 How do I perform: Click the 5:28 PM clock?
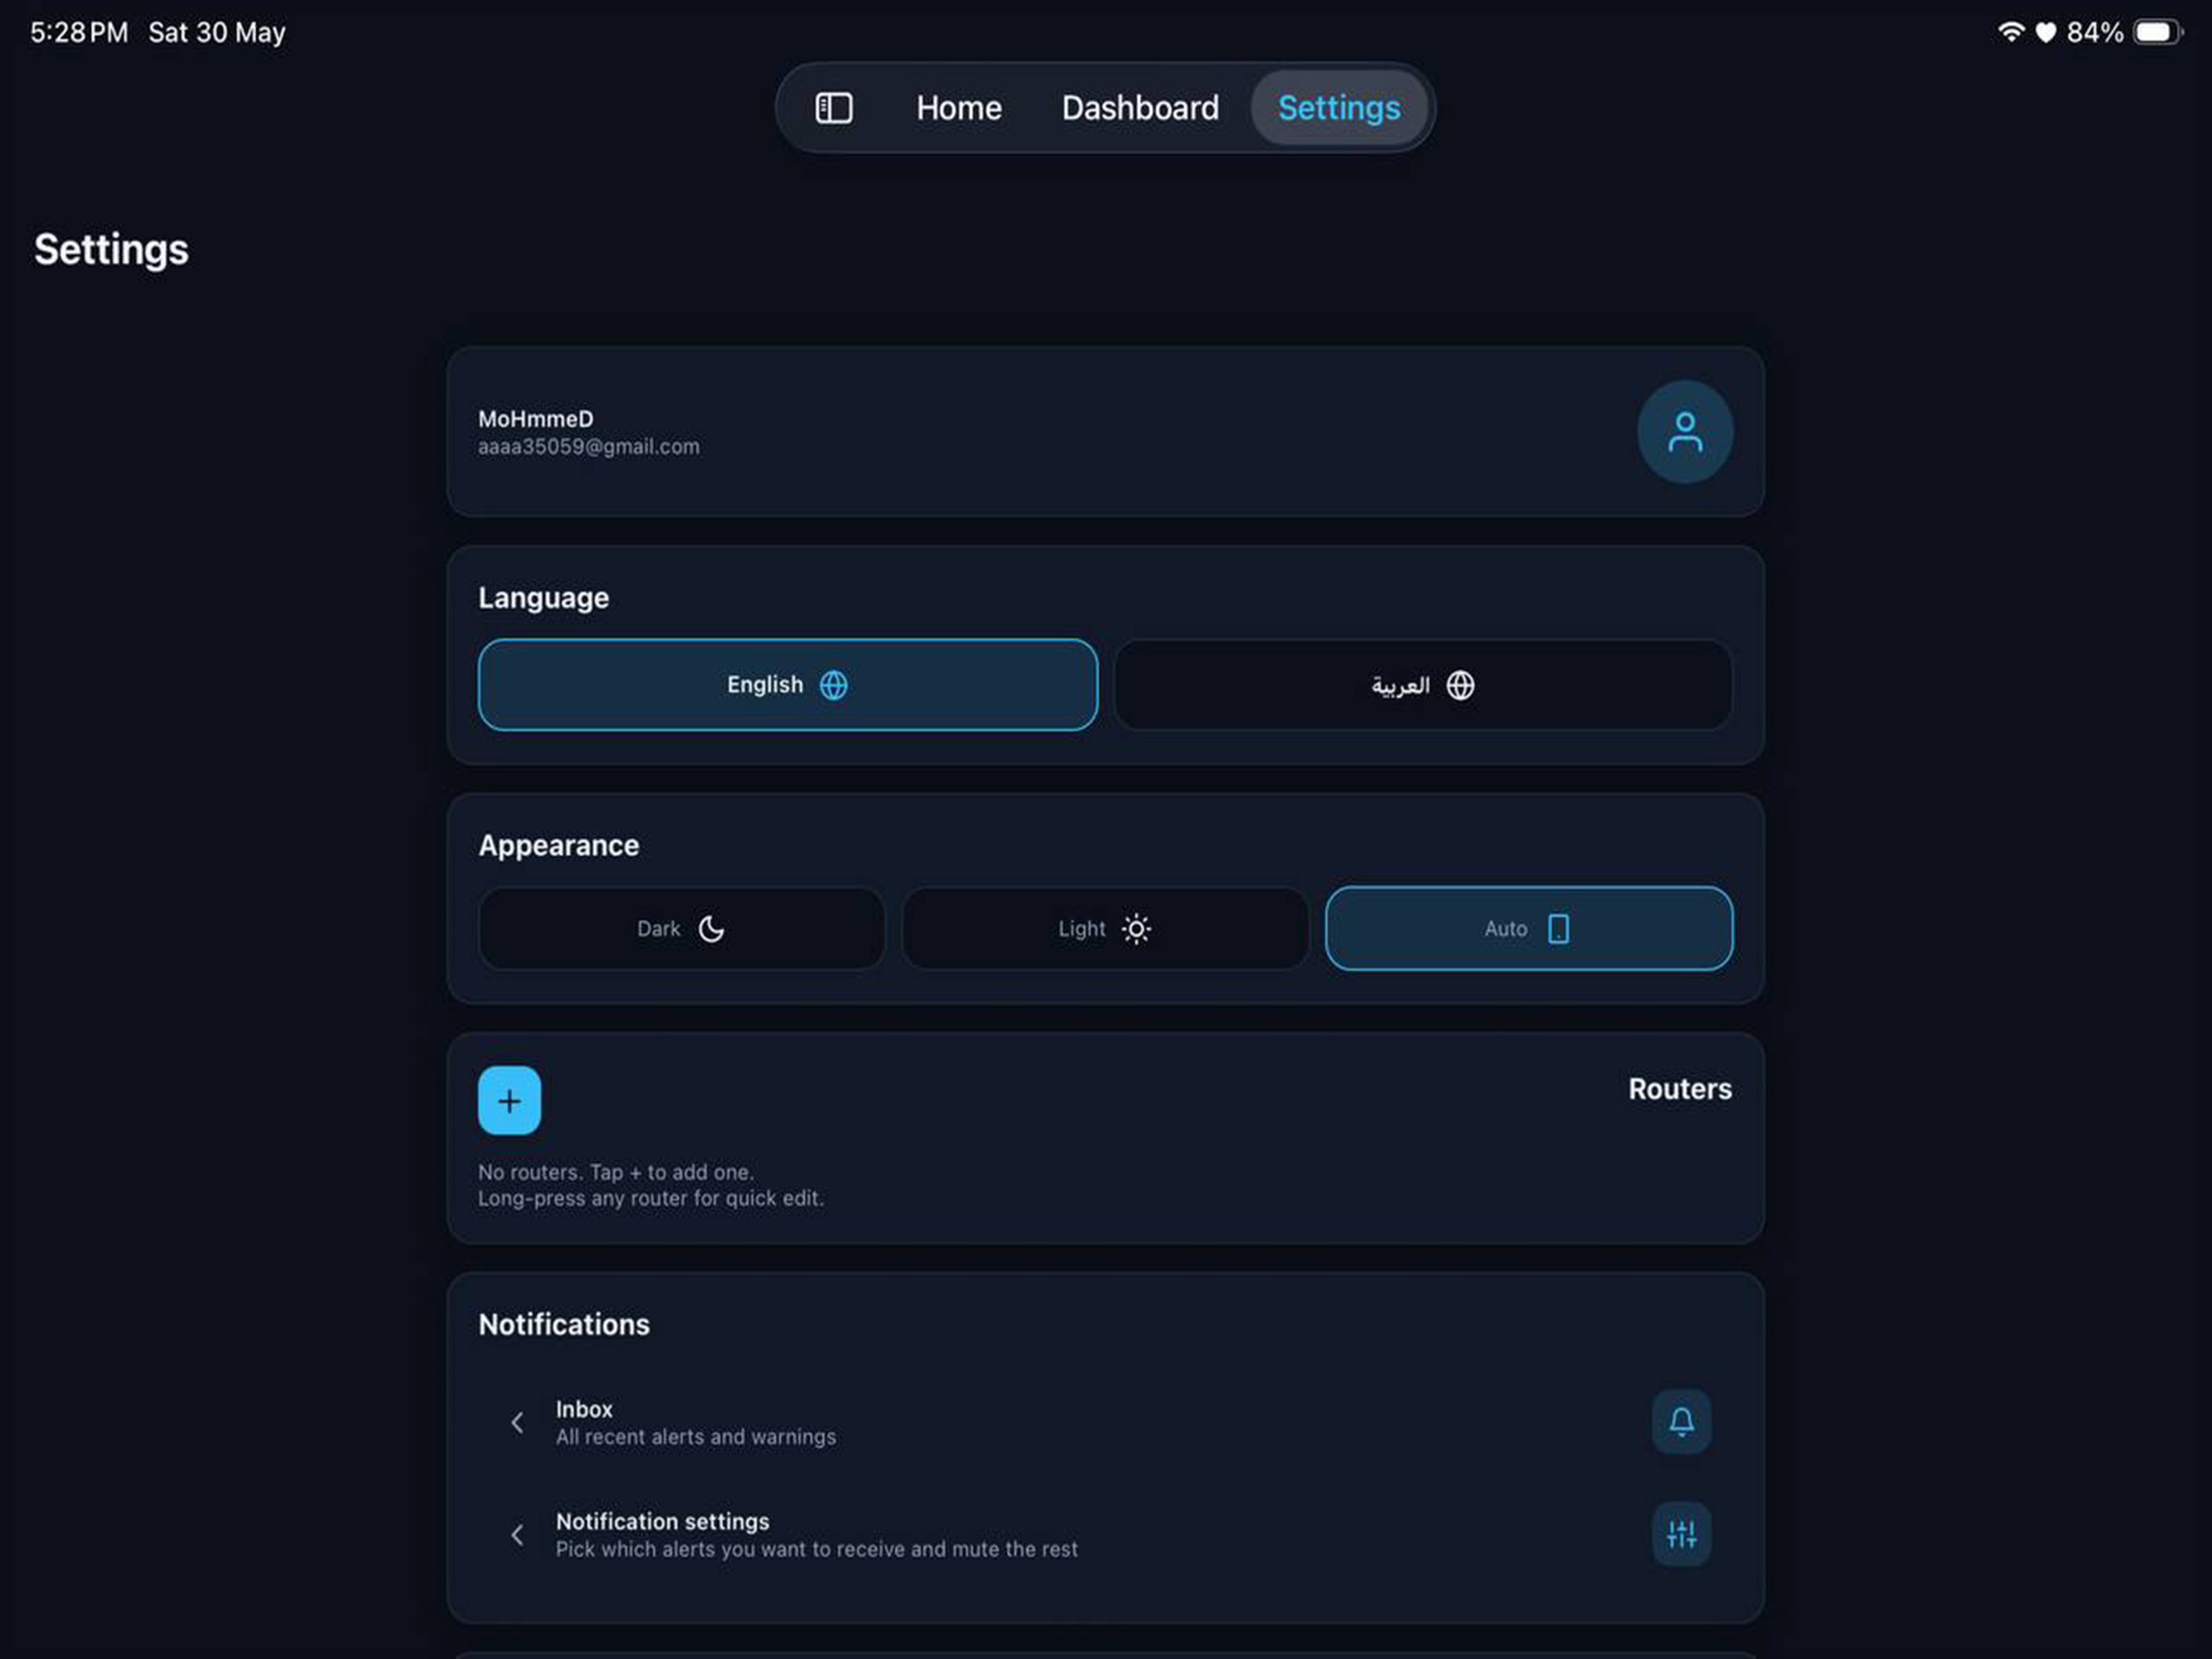(79, 33)
